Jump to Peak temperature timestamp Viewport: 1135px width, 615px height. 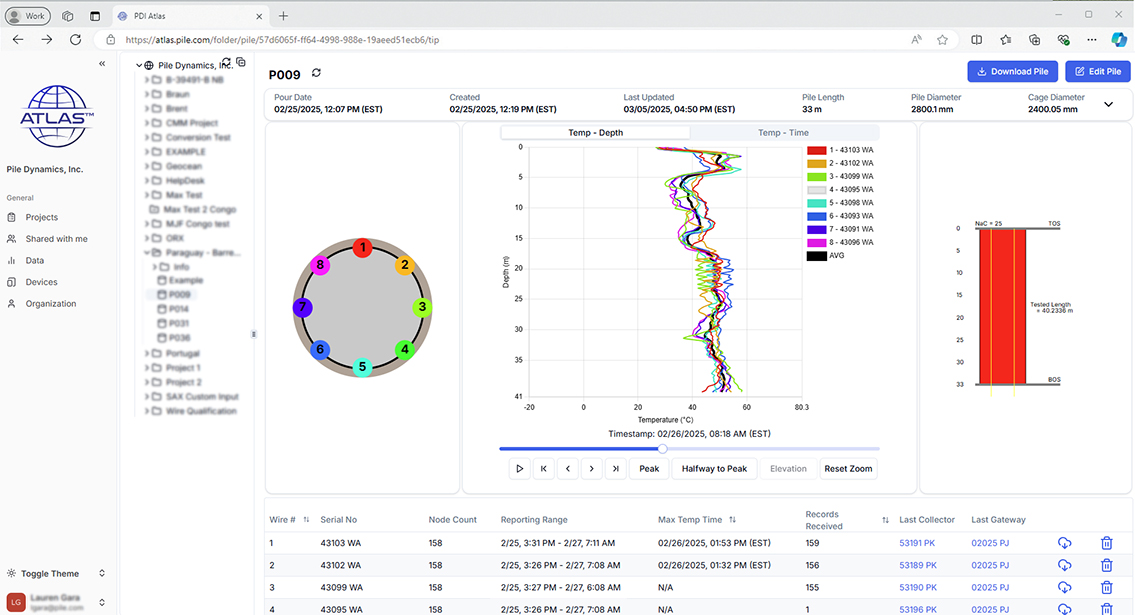click(x=649, y=469)
